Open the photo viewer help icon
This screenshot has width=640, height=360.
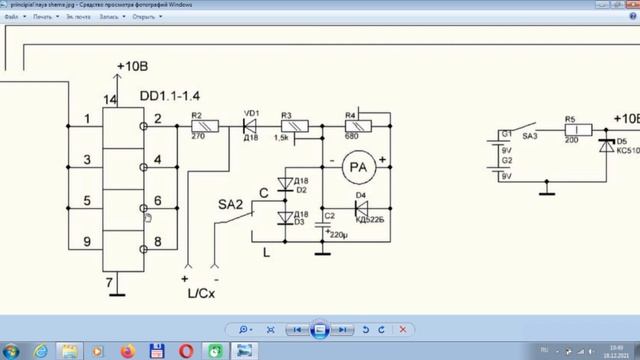click(633, 16)
